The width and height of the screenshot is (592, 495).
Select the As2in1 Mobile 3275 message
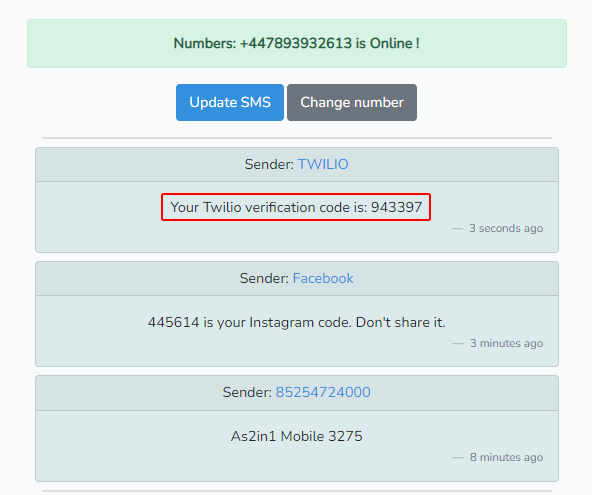click(x=297, y=436)
